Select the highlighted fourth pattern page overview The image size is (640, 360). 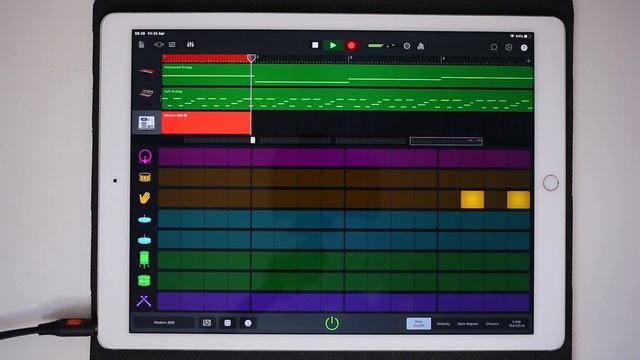tap(446, 141)
